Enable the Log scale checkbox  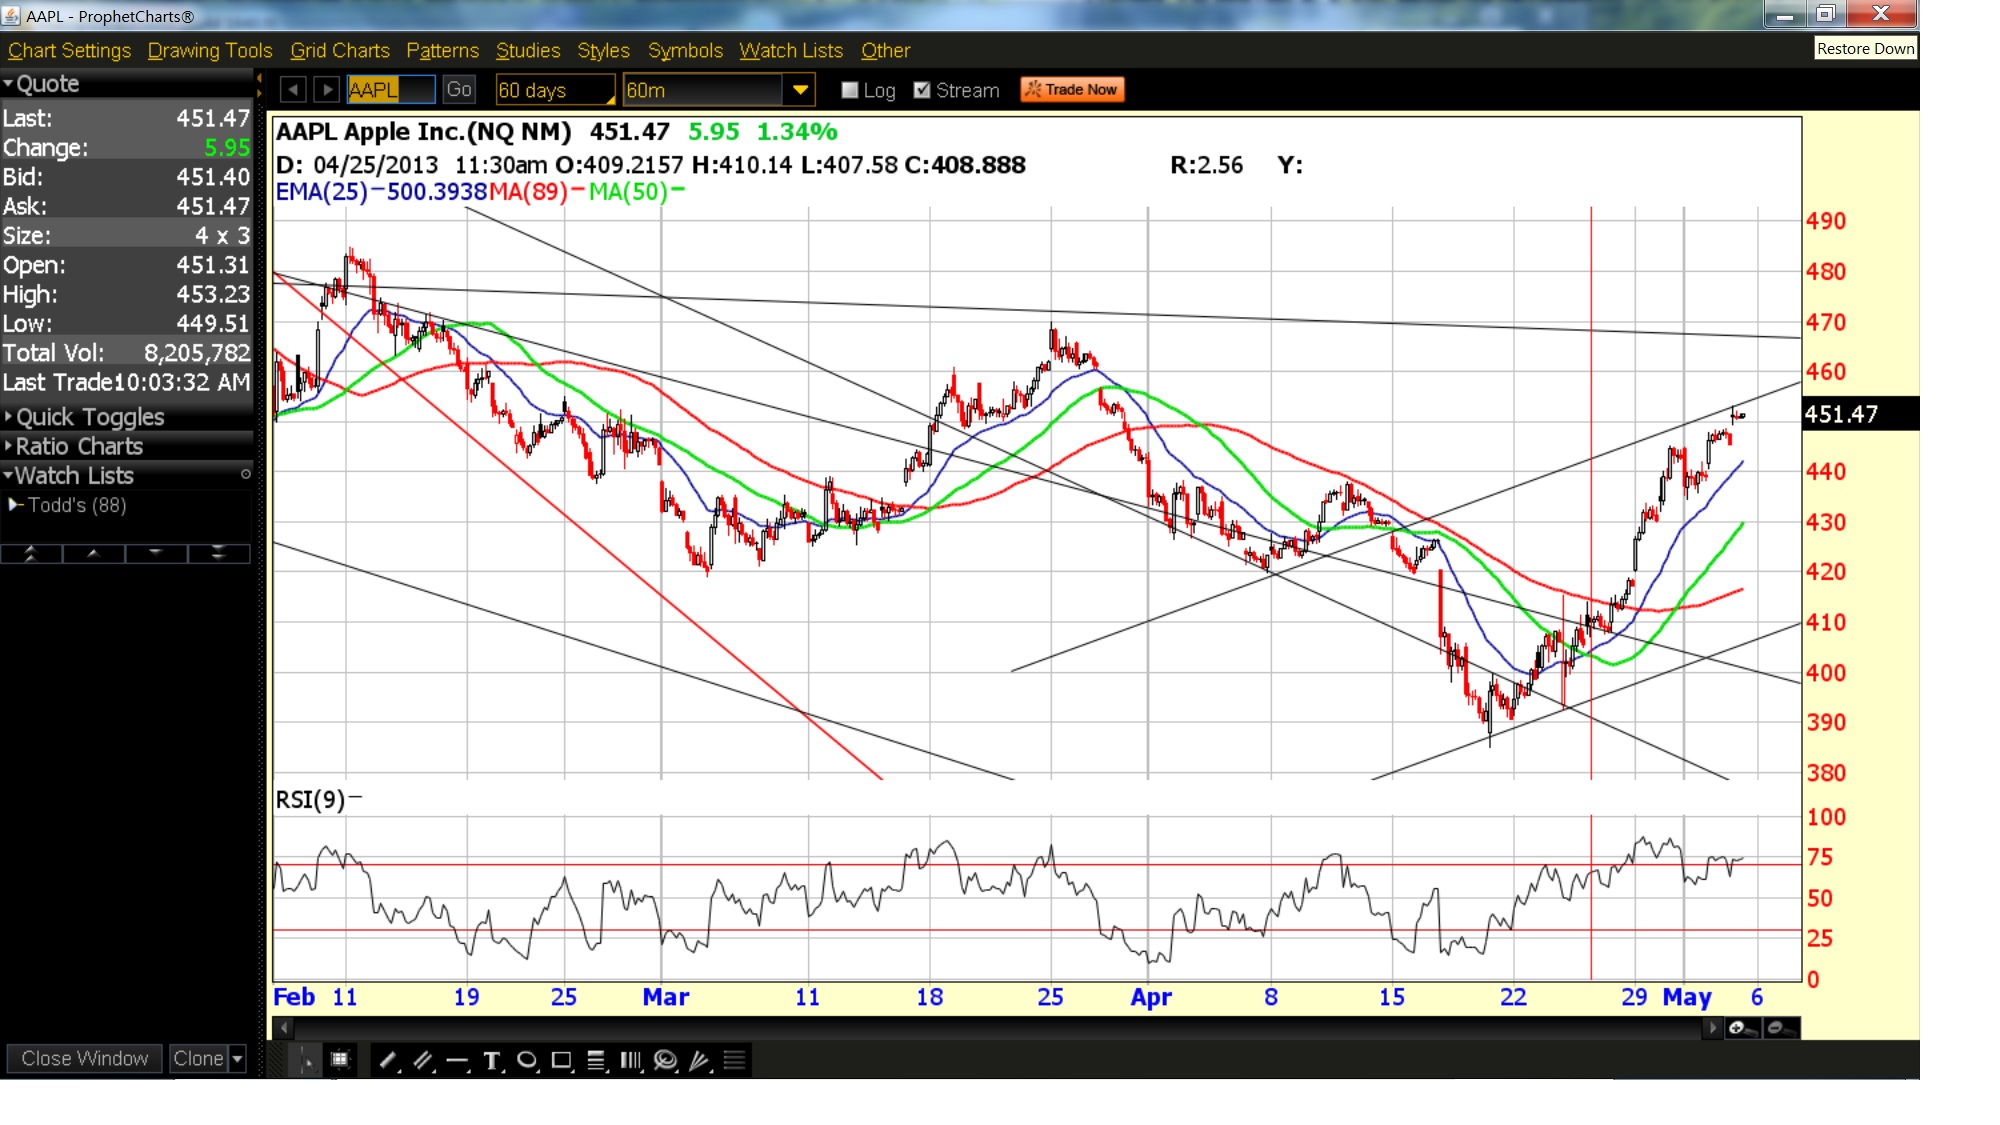[x=850, y=90]
